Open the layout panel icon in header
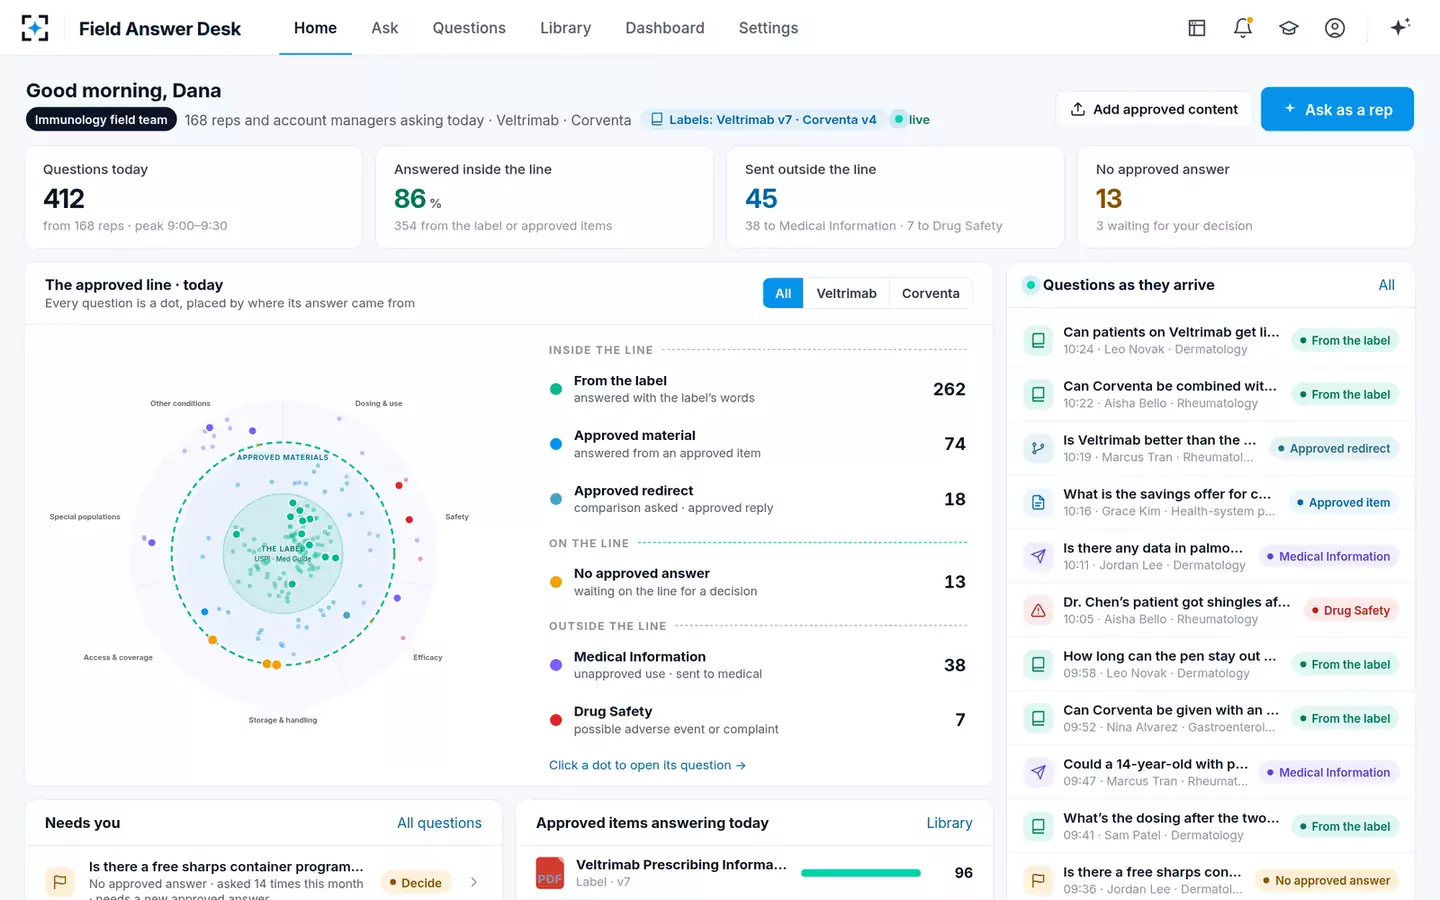The width and height of the screenshot is (1440, 900). coord(1197,28)
